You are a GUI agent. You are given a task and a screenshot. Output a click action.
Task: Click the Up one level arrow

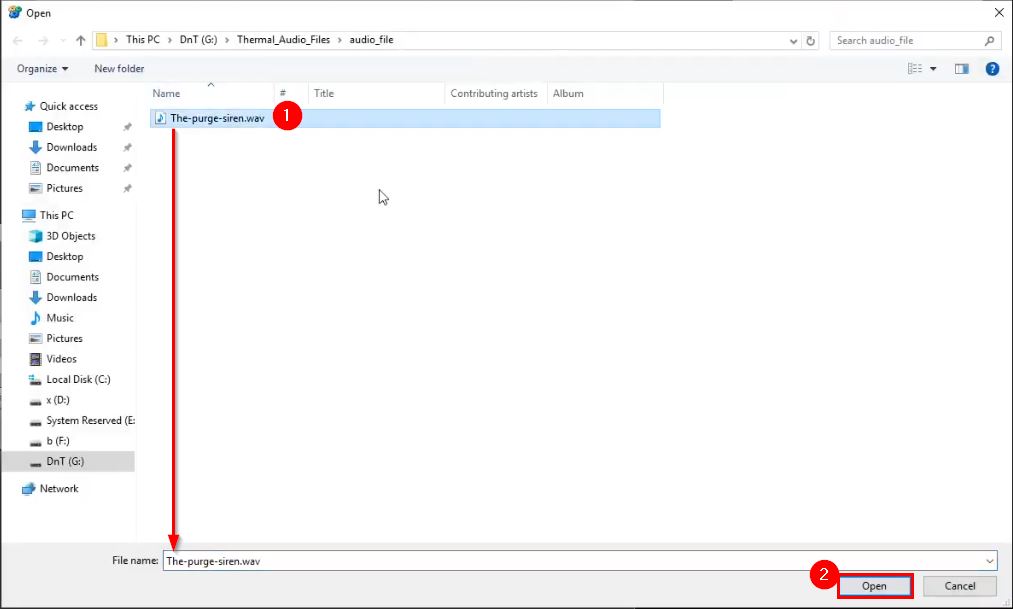(79, 40)
